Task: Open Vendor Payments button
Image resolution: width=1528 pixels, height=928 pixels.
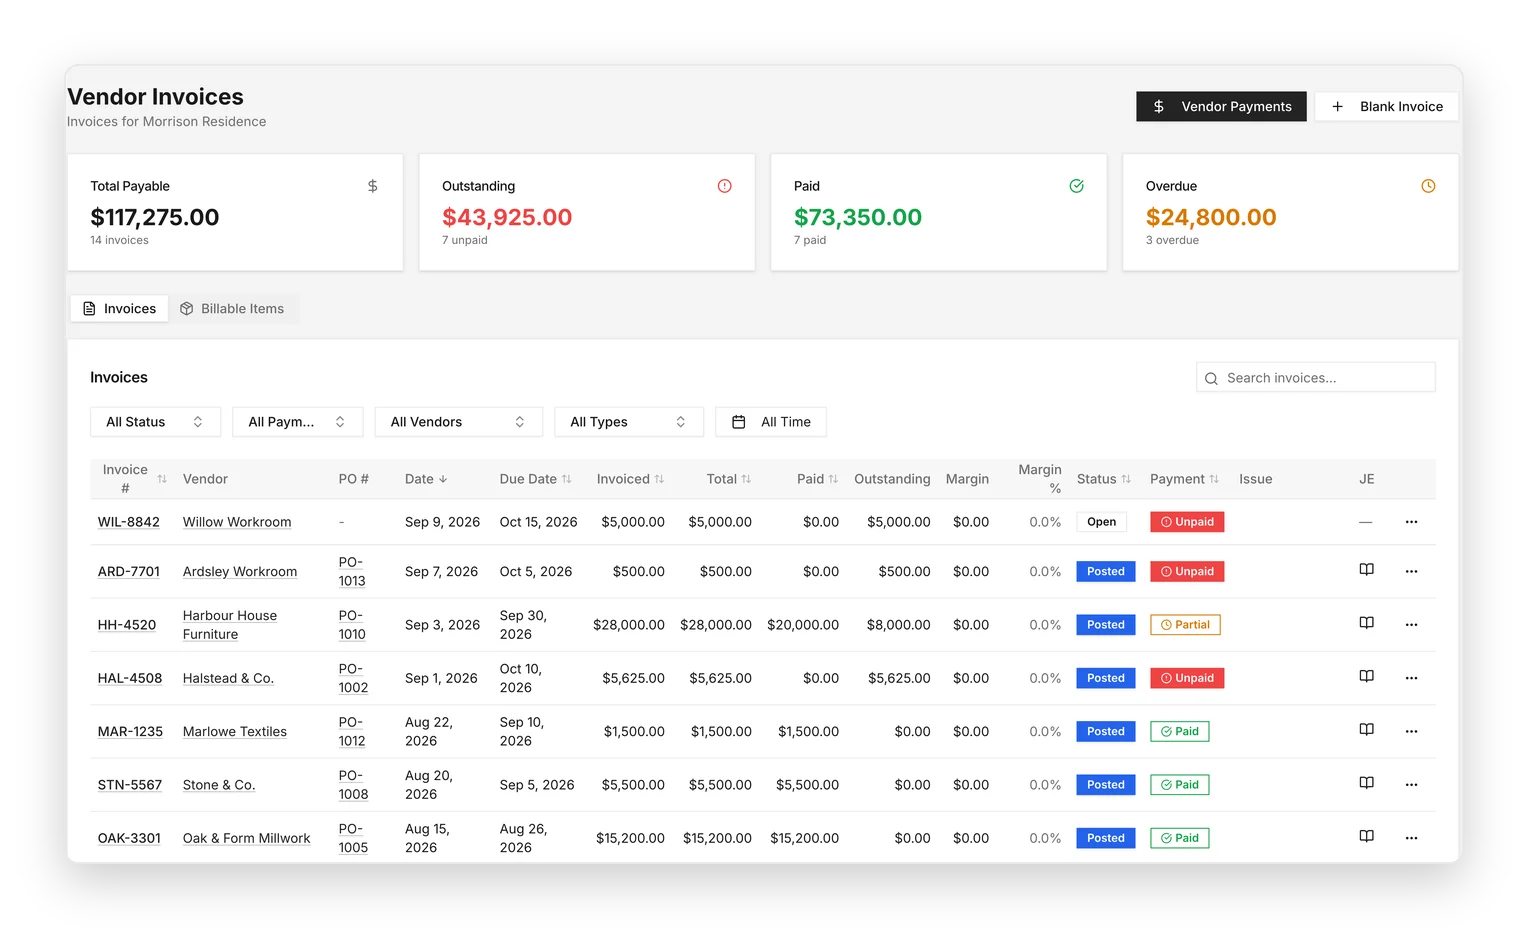Action: 1221,107
